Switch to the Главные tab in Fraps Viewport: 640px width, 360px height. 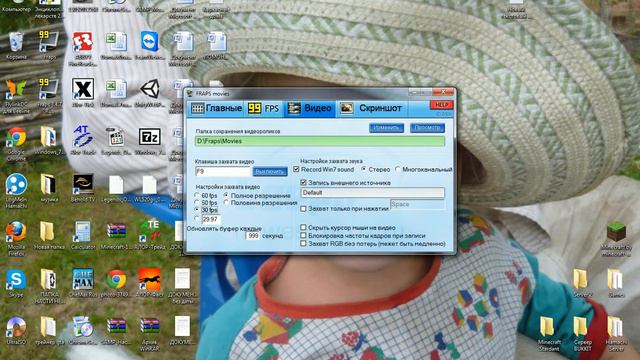[x=217, y=108]
